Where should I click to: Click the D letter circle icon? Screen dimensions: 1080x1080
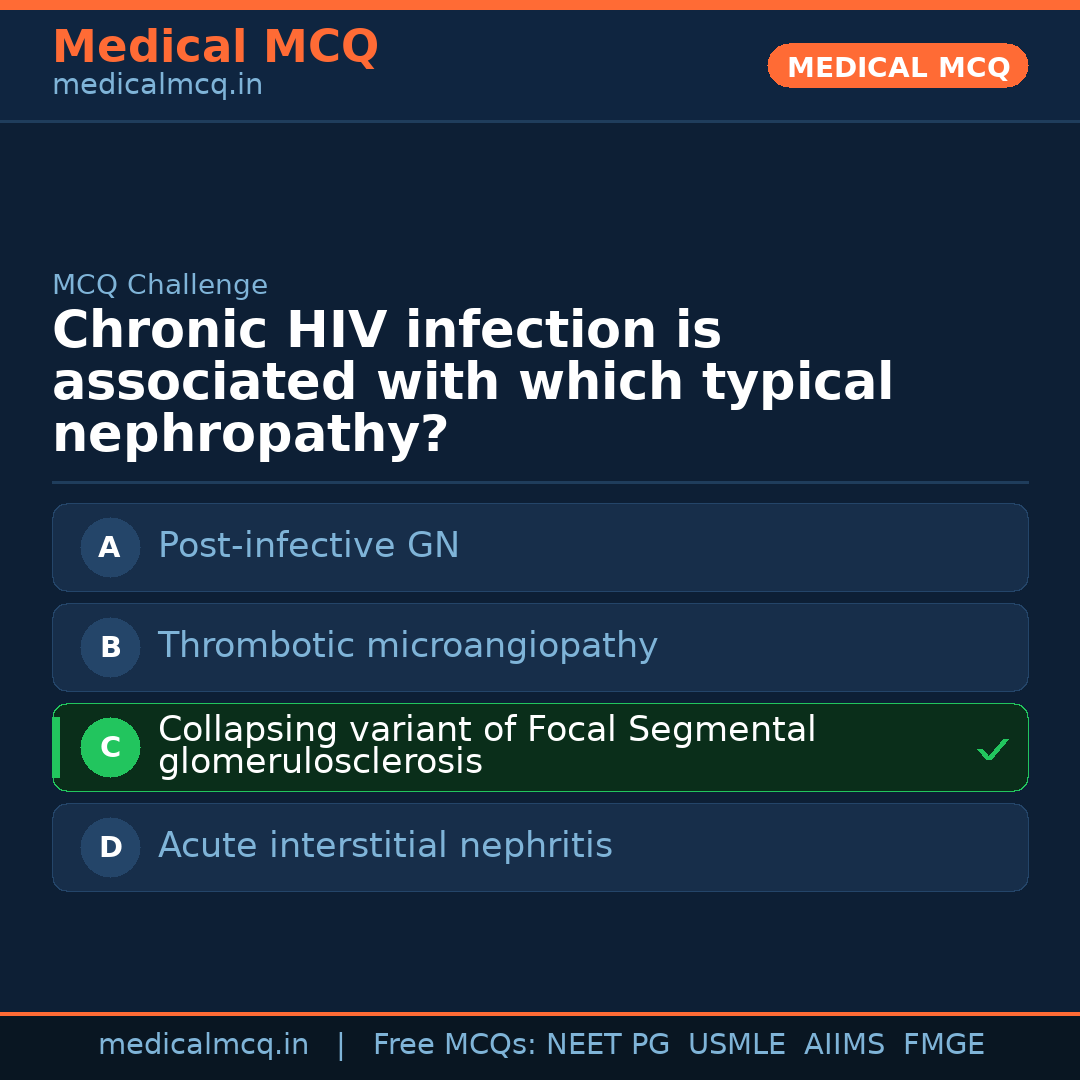point(110,847)
